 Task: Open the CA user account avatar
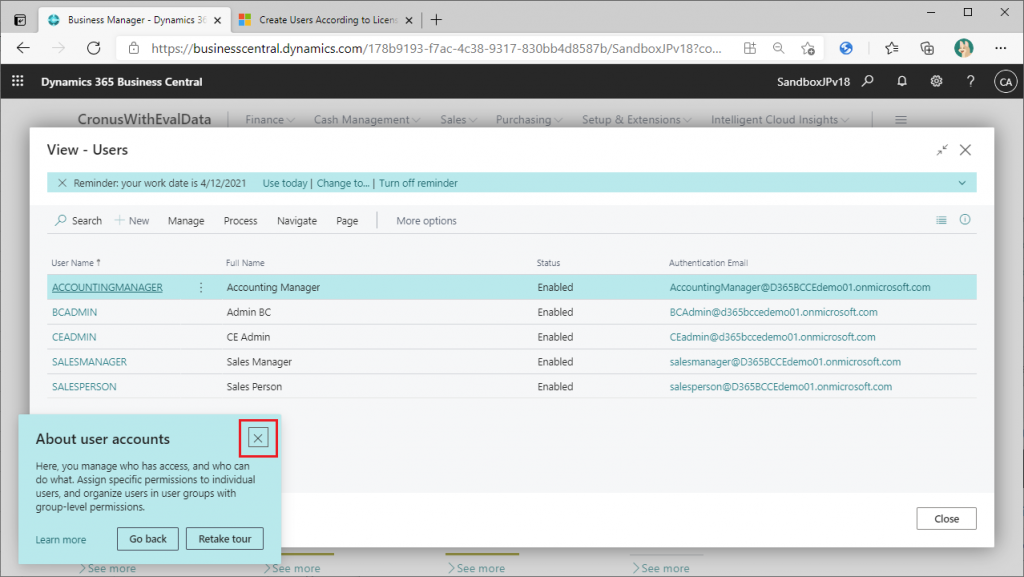[x=1006, y=82]
